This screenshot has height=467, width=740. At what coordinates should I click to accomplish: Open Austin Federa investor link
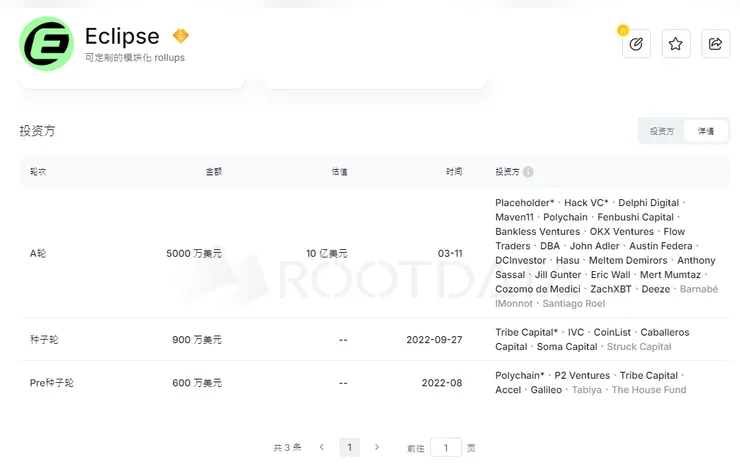tap(661, 246)
